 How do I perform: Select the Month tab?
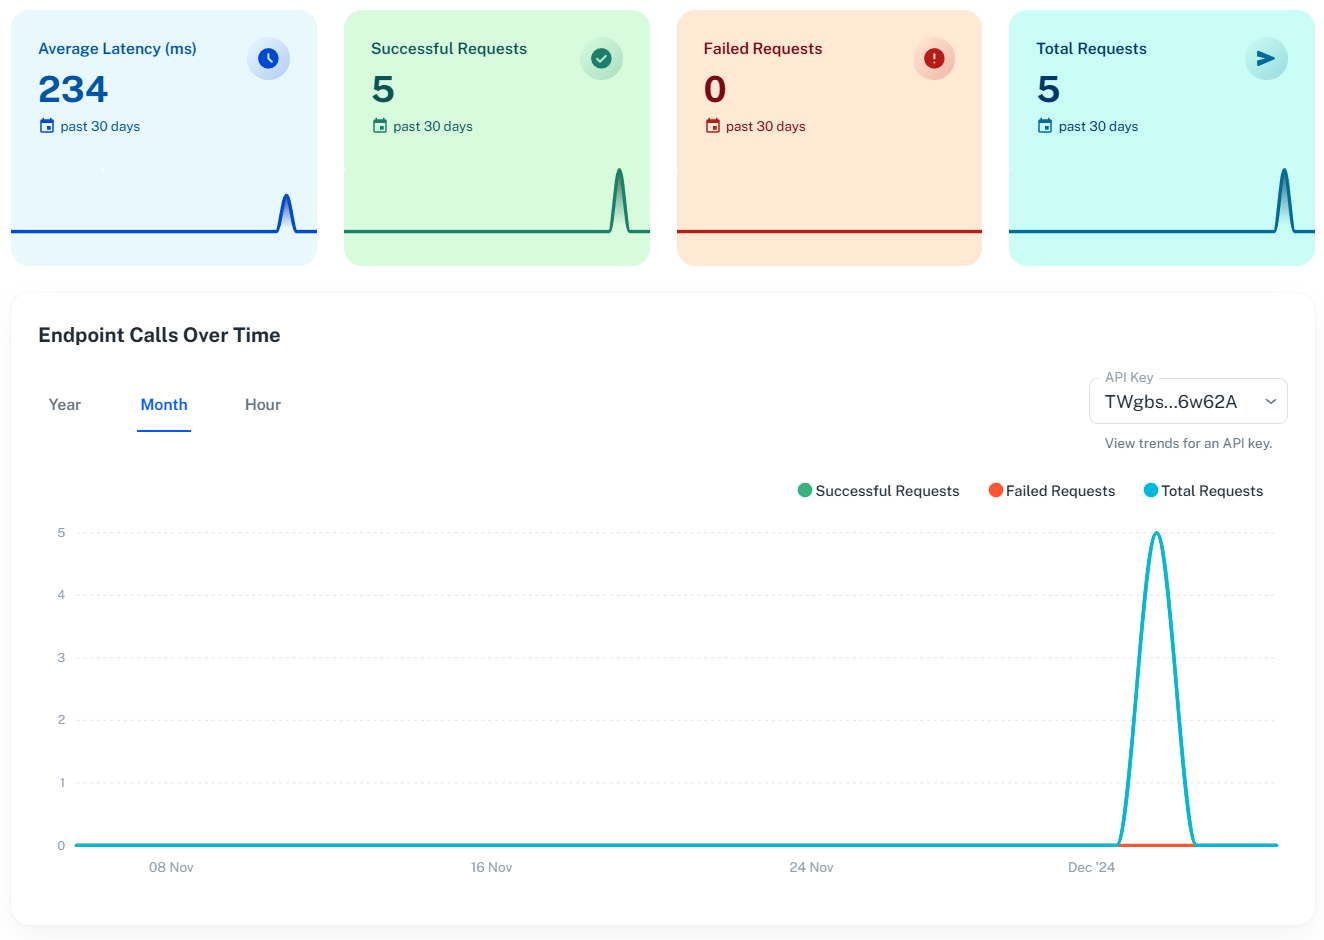pos(164,405)
